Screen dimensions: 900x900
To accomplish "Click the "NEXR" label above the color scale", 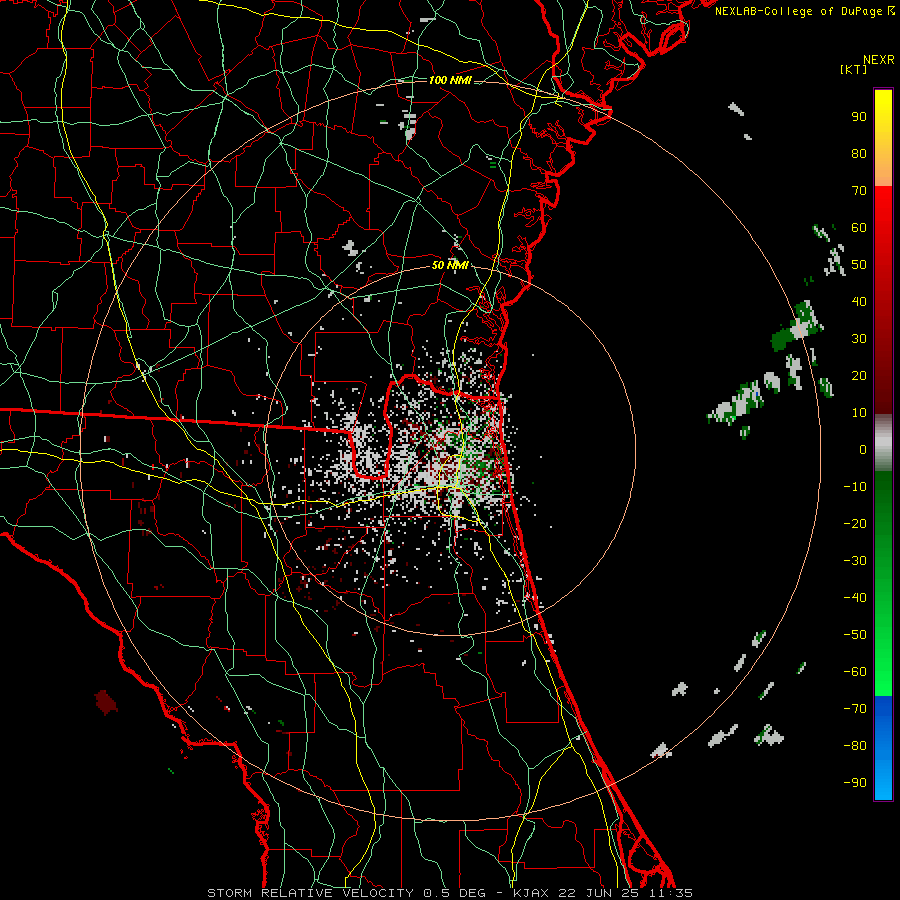I will point(879,60).
